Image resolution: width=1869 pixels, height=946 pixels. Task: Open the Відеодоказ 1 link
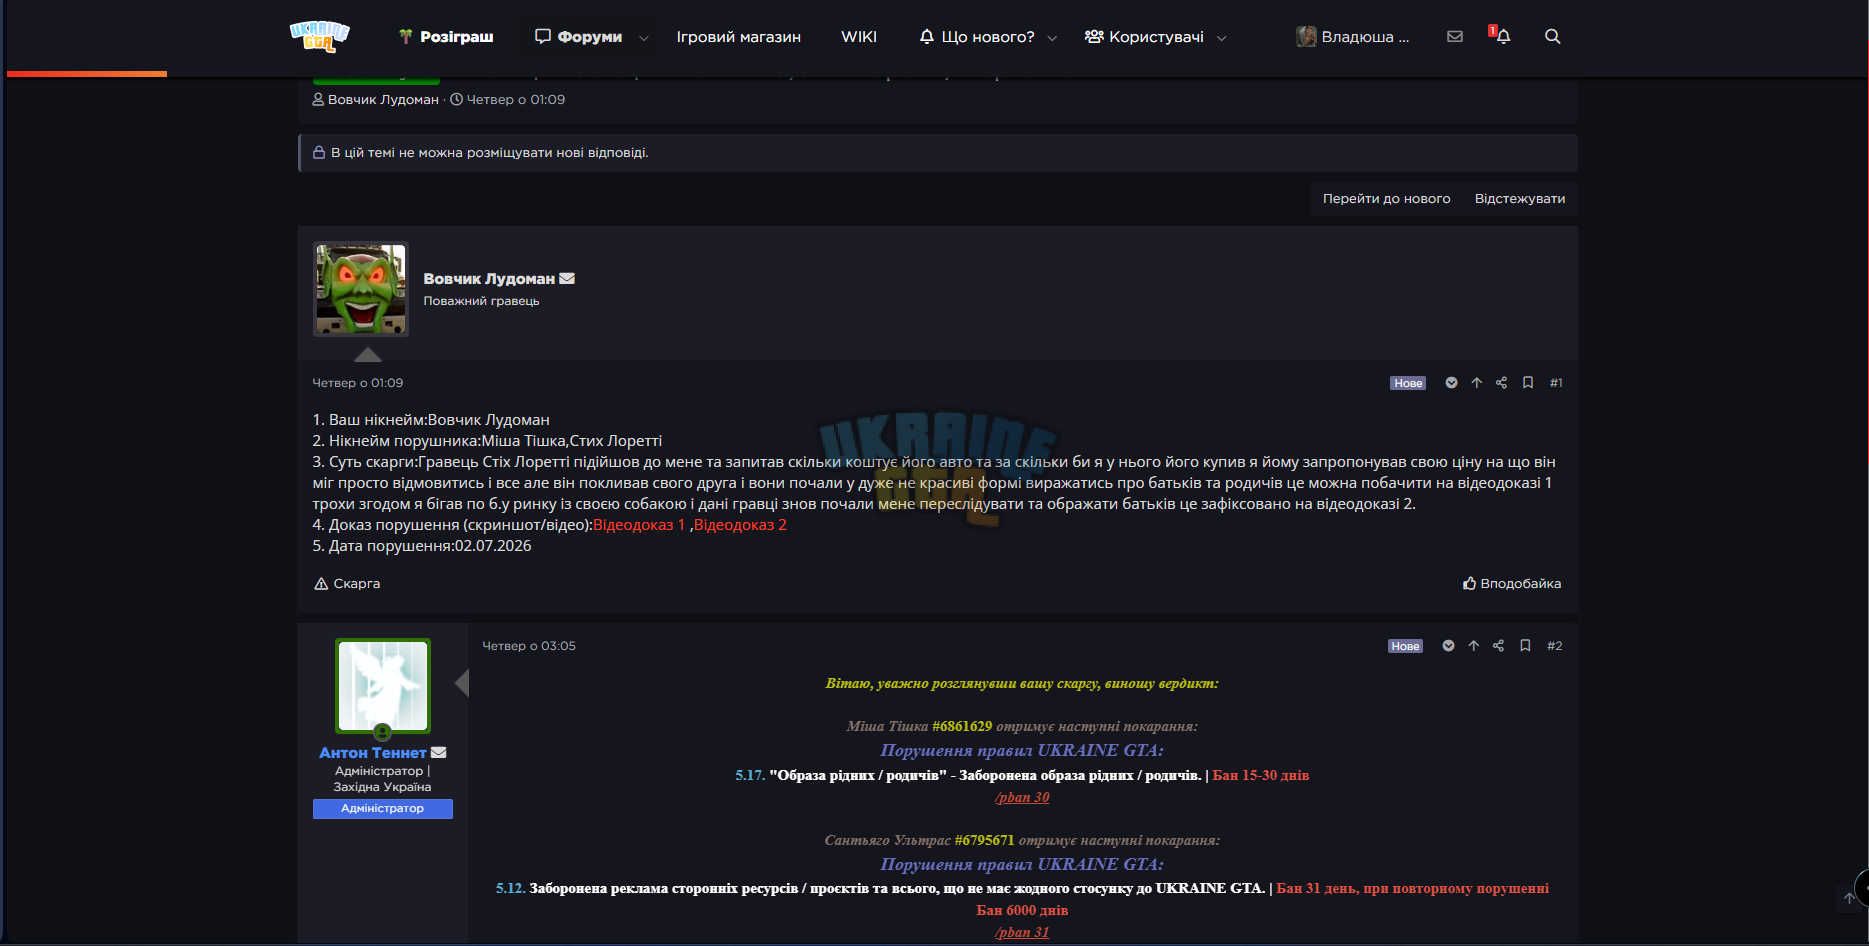click(x=639, y=525)
